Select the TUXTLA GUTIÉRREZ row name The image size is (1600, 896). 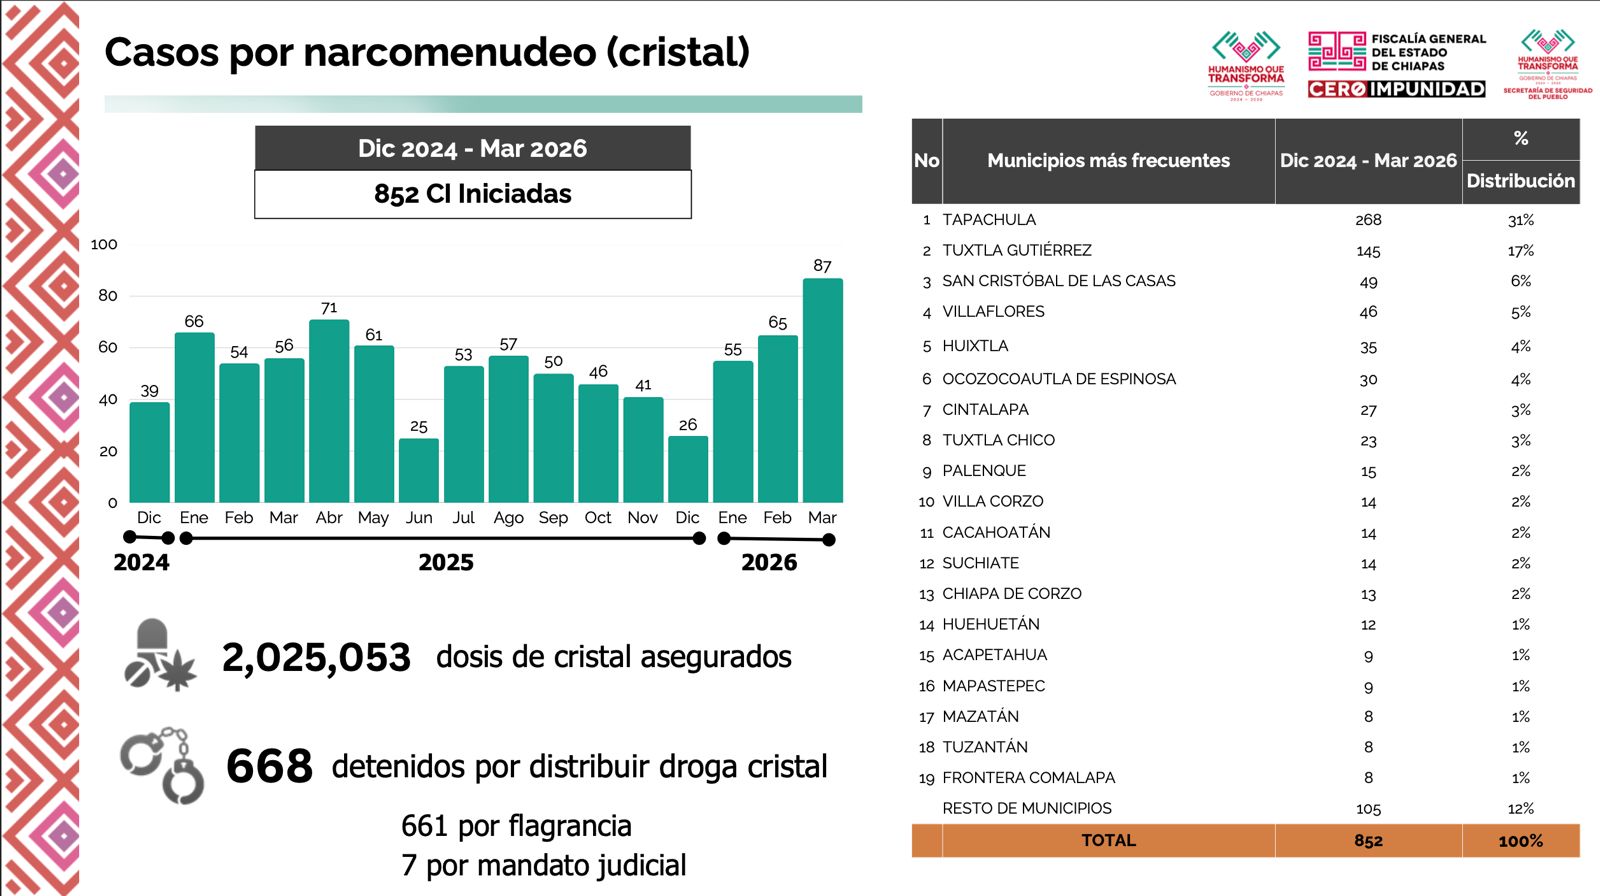1016,251
